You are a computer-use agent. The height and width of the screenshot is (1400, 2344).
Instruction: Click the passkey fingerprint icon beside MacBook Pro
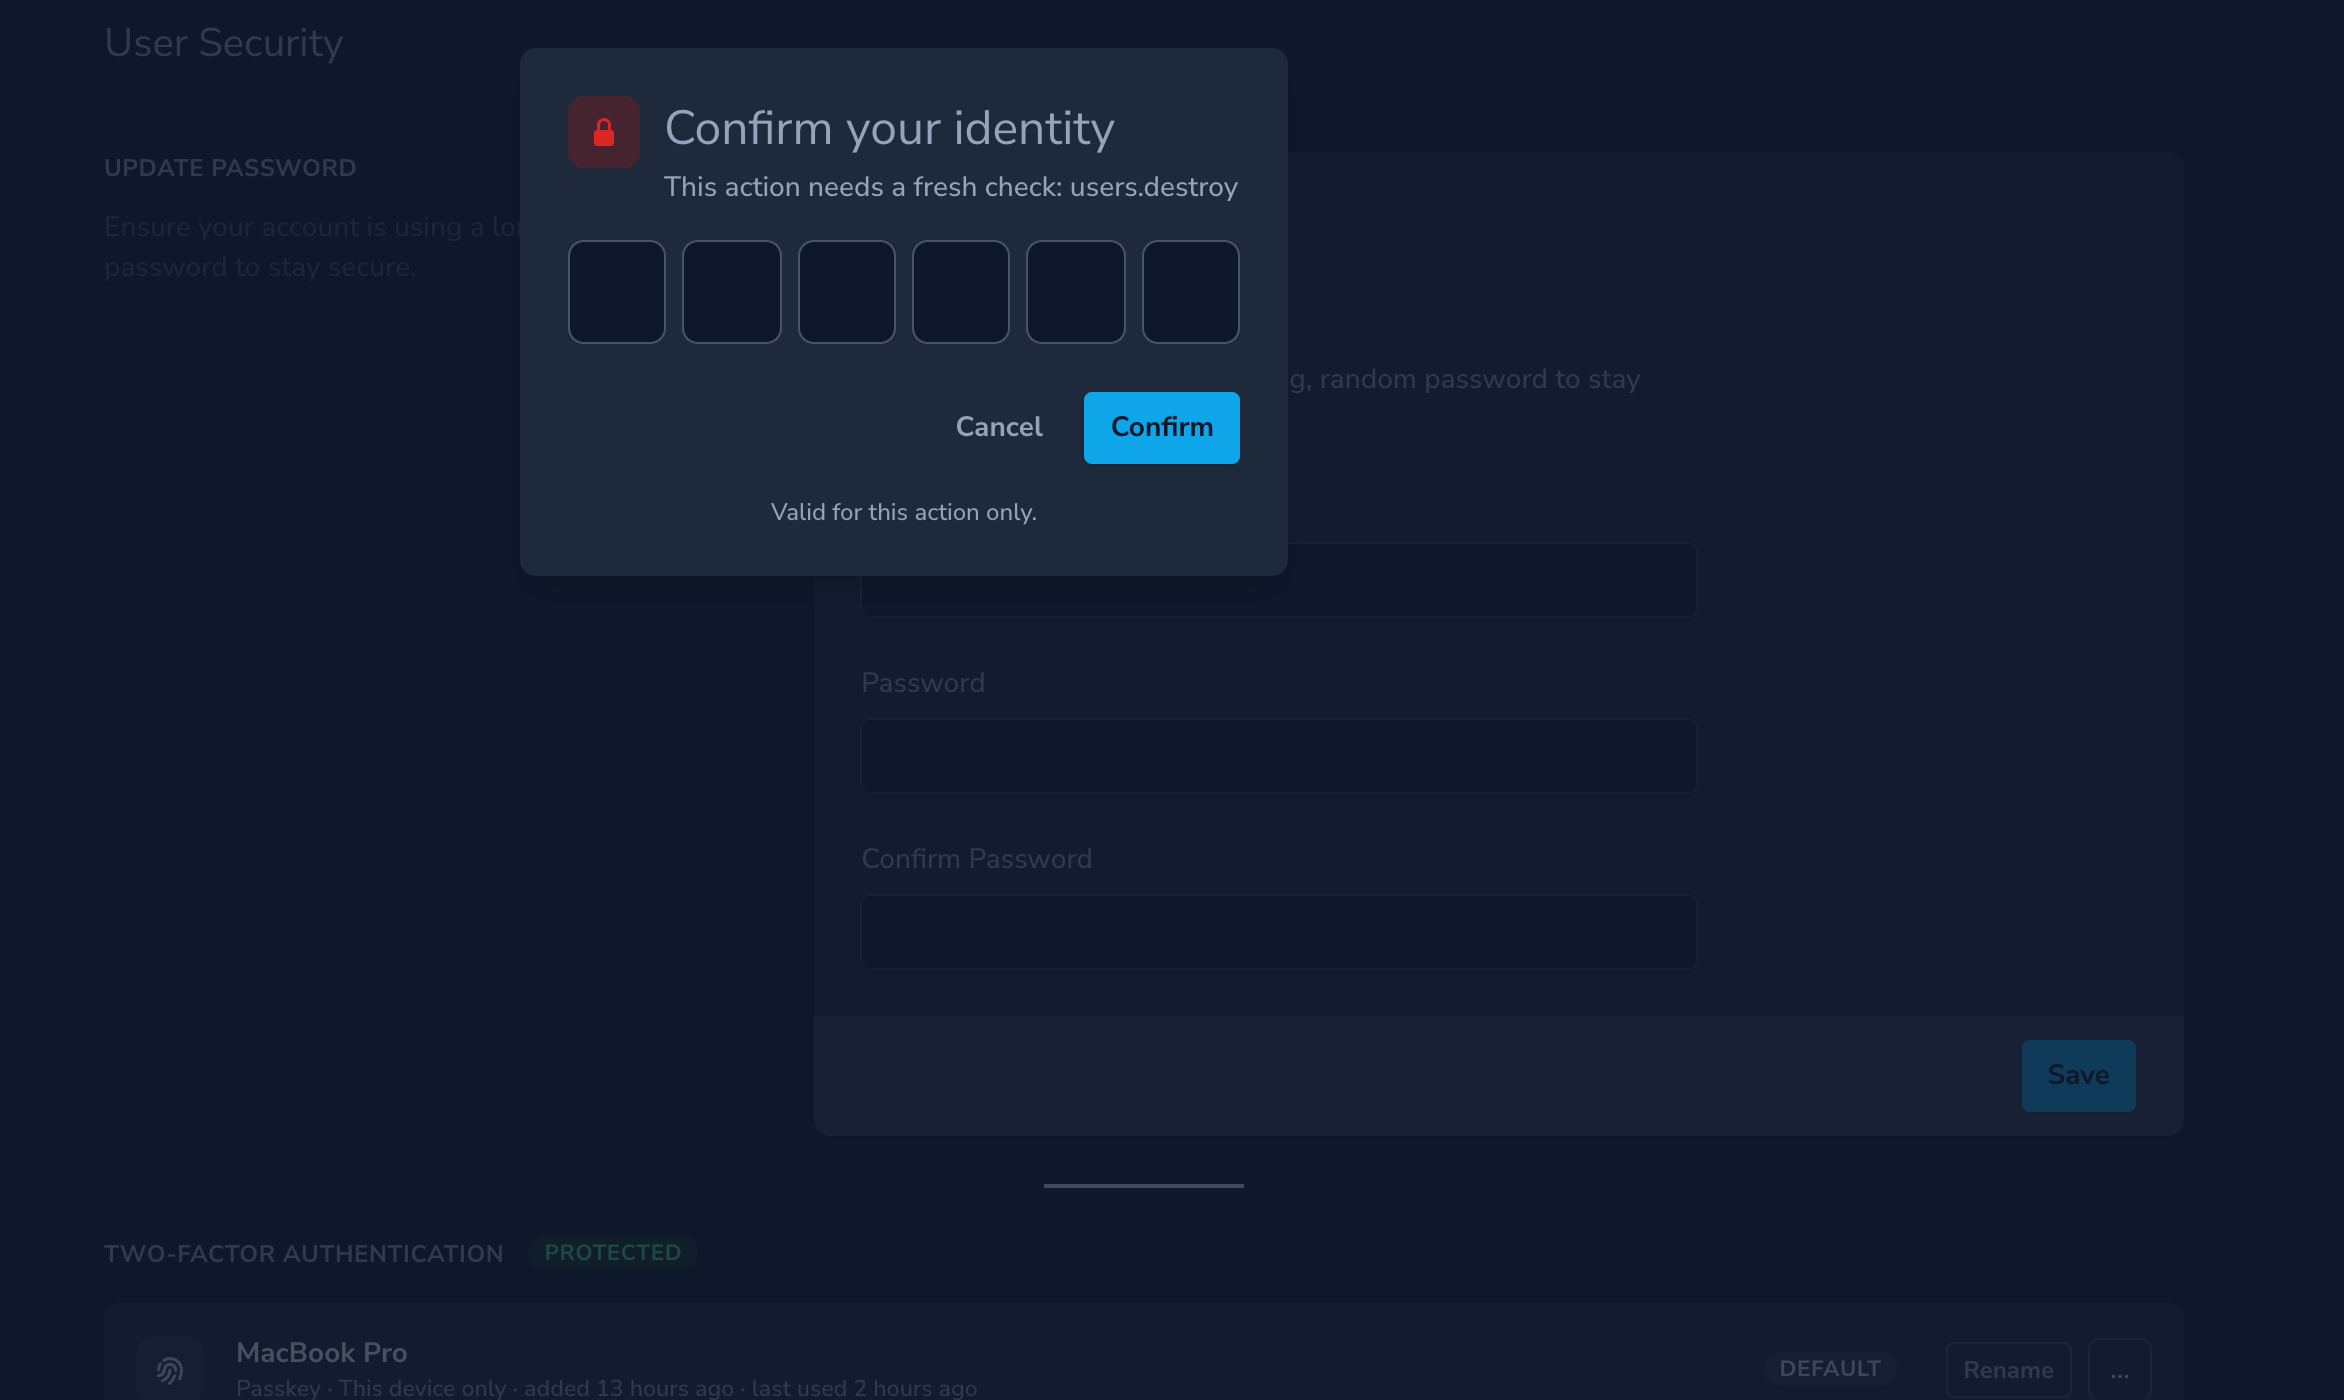click(170, 1369)
